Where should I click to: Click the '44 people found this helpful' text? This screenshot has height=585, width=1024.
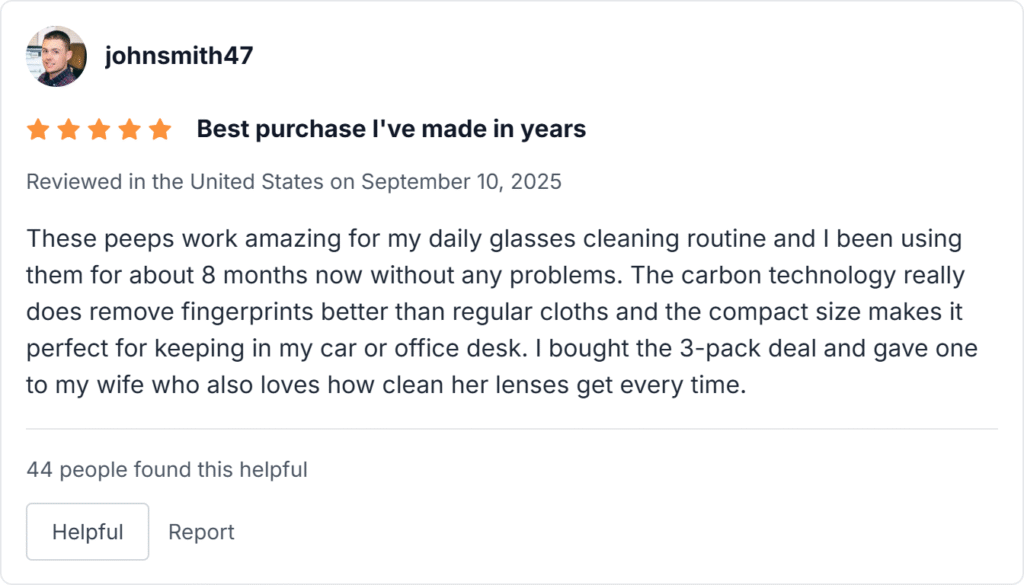[167, 469]
